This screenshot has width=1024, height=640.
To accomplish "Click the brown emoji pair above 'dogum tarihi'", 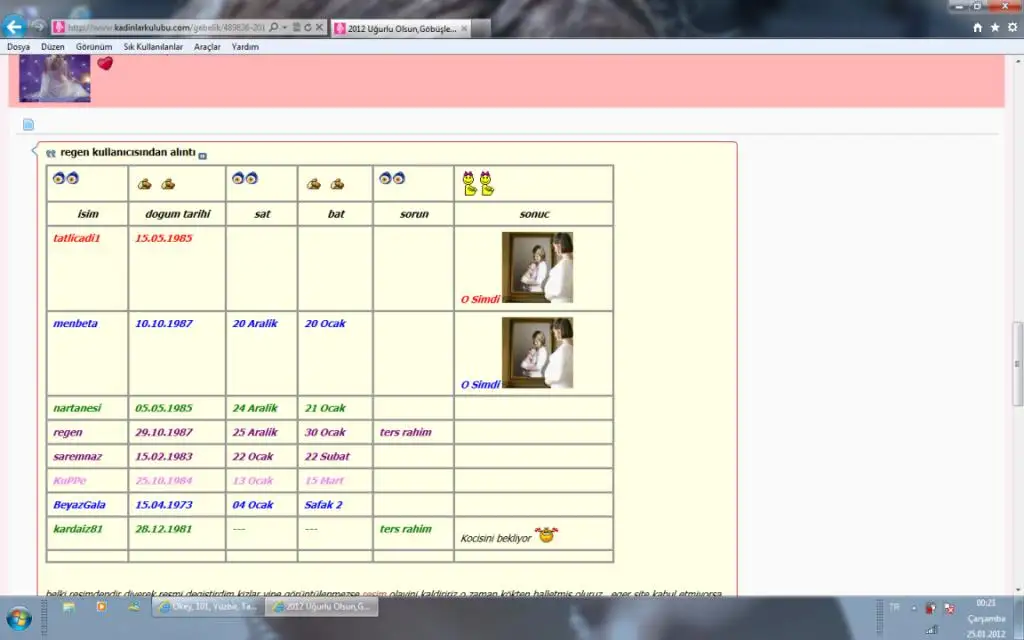I will click(x=156, y=184).
